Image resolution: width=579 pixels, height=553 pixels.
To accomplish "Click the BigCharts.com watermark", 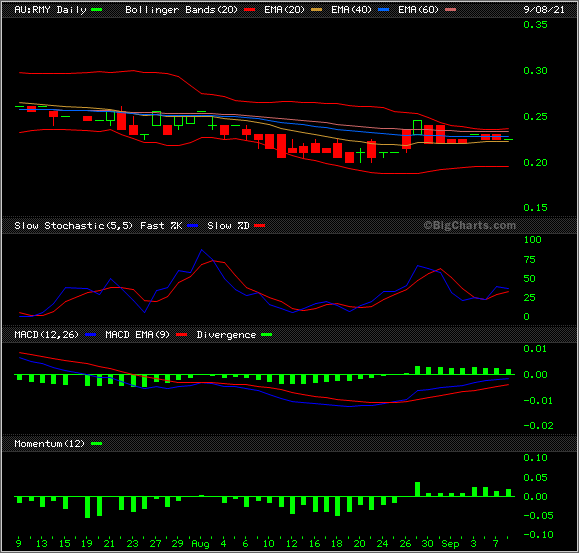I will point(469,225).
